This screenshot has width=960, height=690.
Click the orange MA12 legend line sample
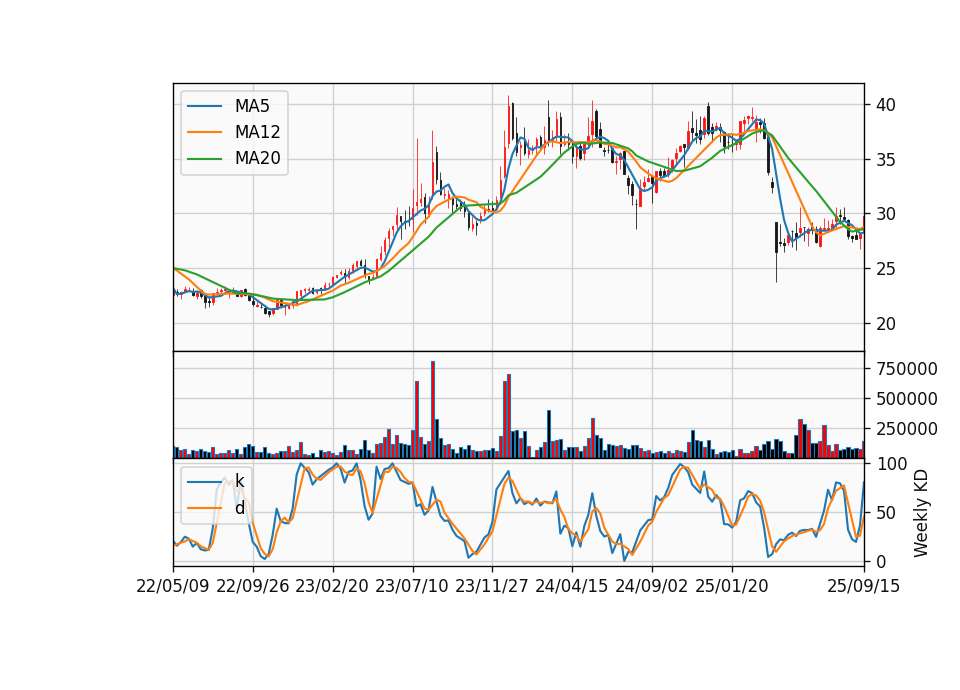tap(204, 132)
